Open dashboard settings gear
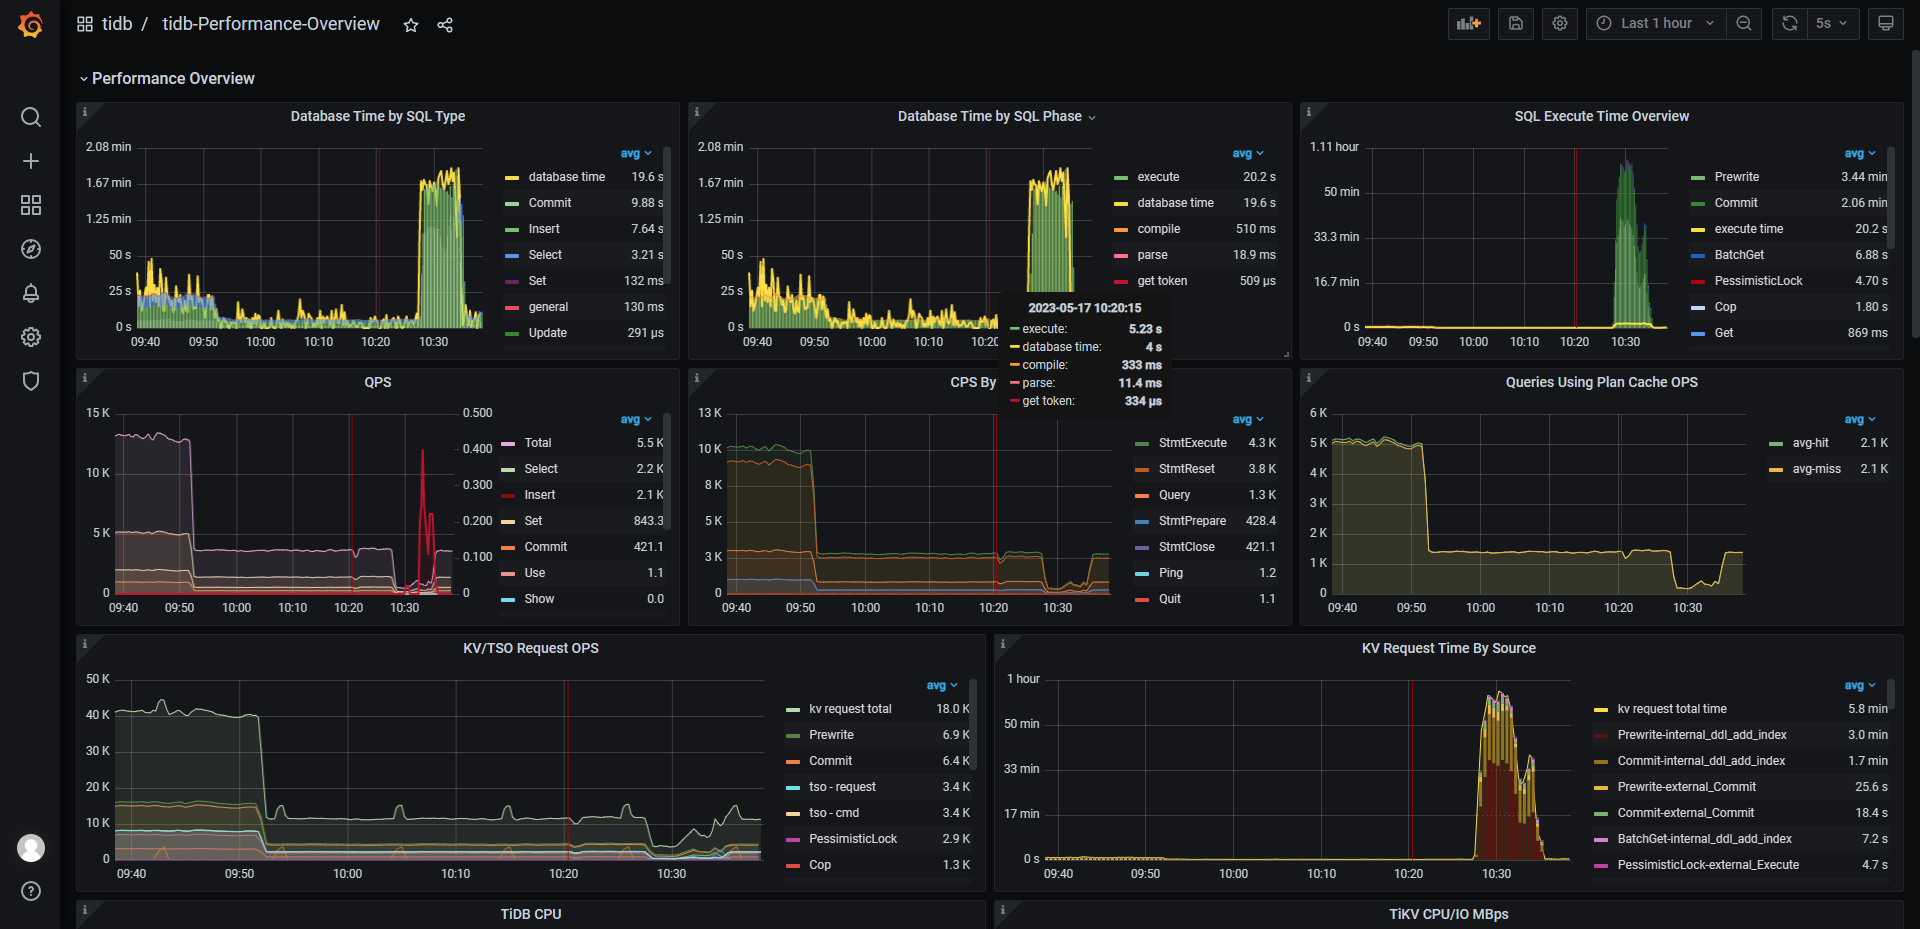Image resolution: width=1920 pixels, height=929 pixels. coord(1560,23)
